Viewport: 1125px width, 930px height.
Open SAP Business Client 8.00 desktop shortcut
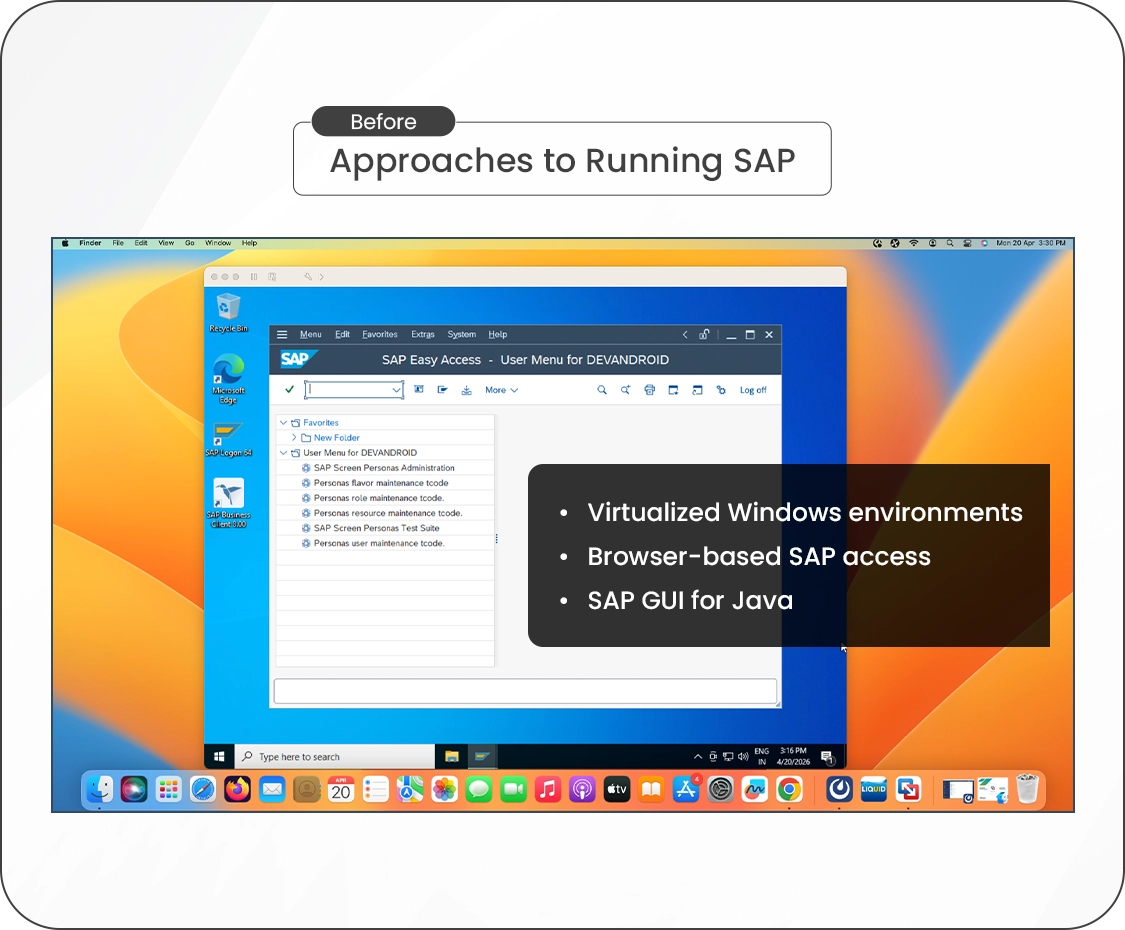228,503
